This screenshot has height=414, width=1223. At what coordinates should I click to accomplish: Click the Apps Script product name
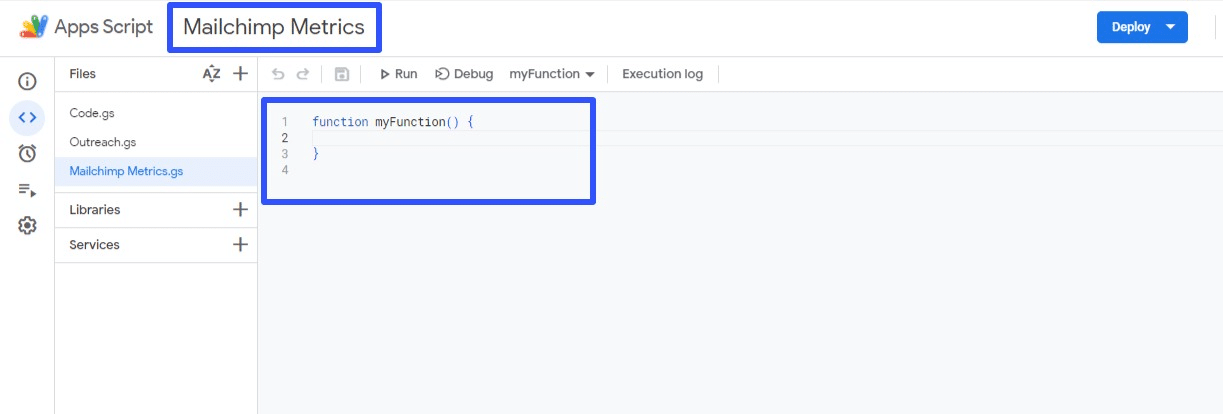[105, 27]
